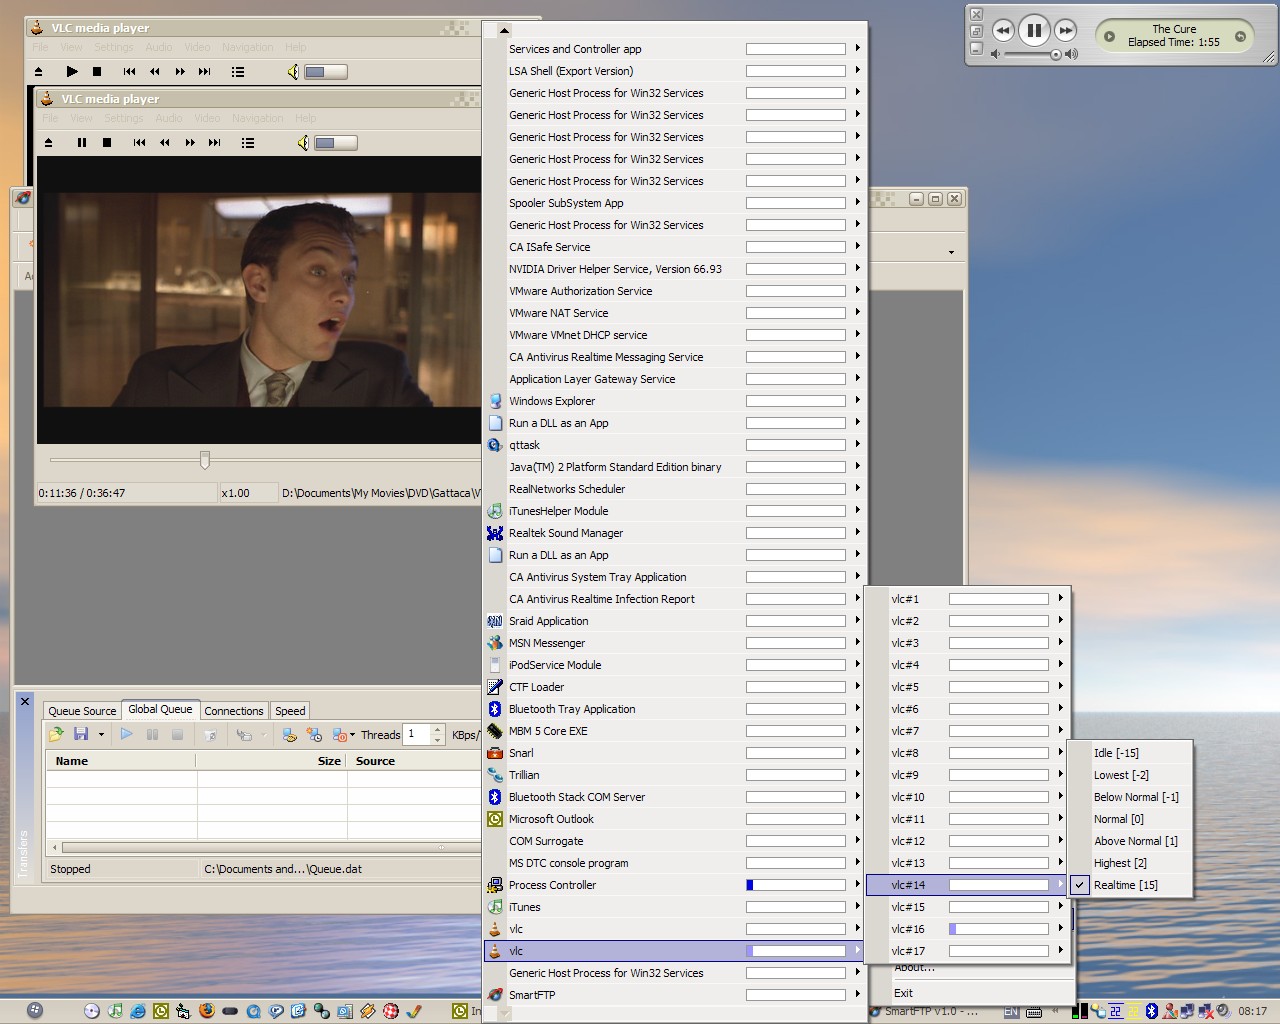Click play in the back VLC window
This screenshot has height=1024, width=1280.
(71, 71)
